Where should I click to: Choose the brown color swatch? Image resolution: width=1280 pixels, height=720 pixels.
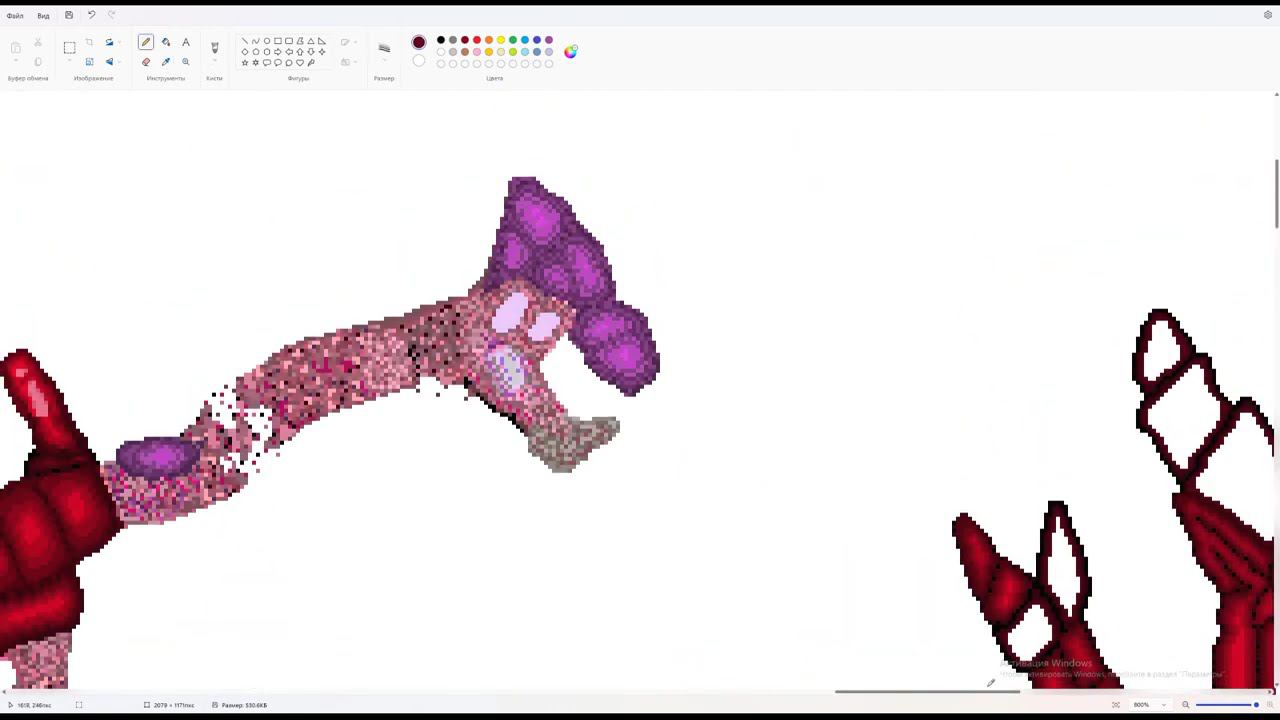pyautogui.click(x=465, y=52)
